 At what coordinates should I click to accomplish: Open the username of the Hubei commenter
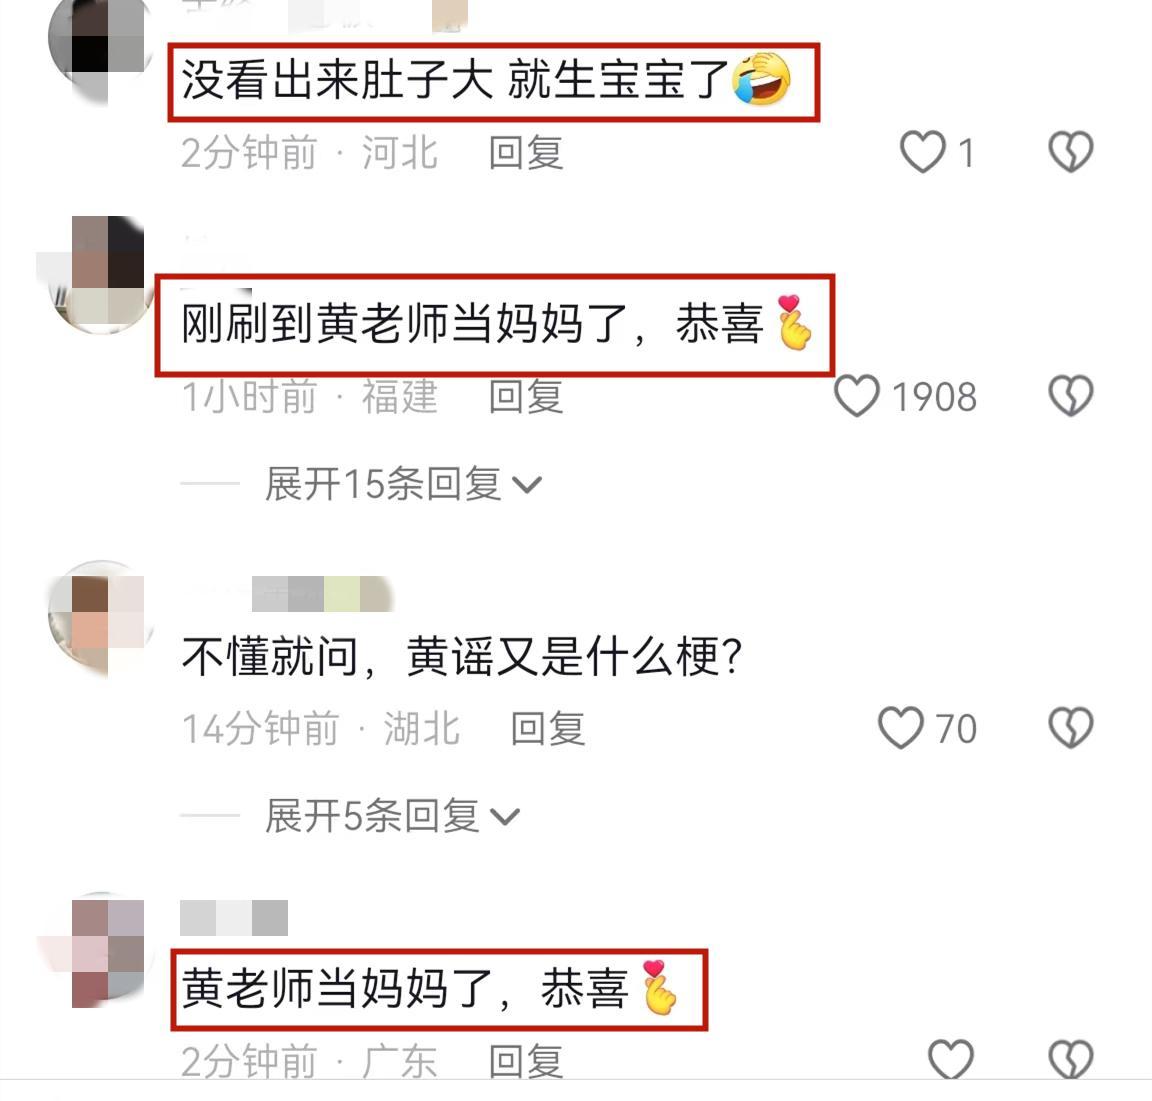322,594
